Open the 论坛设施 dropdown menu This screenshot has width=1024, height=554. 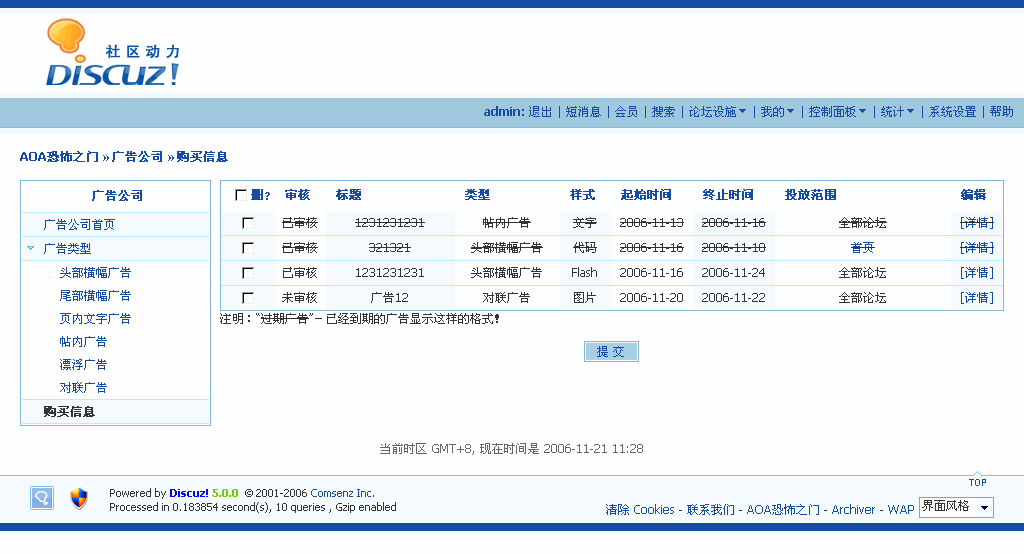(717, 112)
